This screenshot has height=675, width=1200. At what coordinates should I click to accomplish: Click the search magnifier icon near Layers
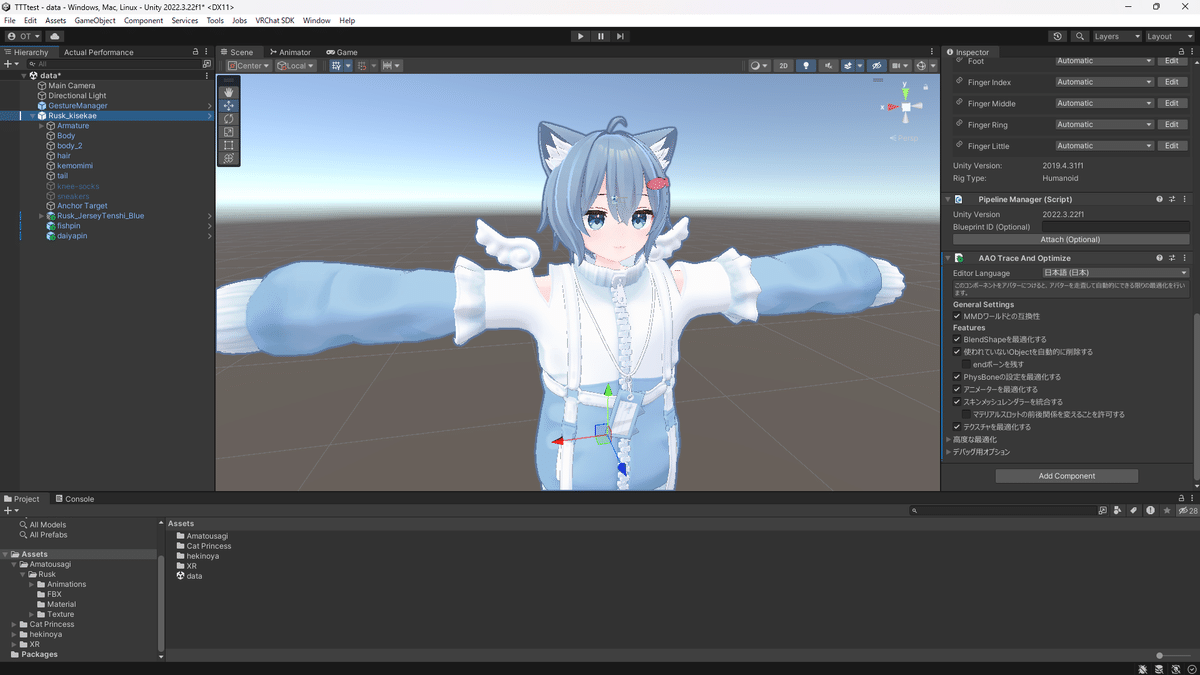coord(1080,36)
